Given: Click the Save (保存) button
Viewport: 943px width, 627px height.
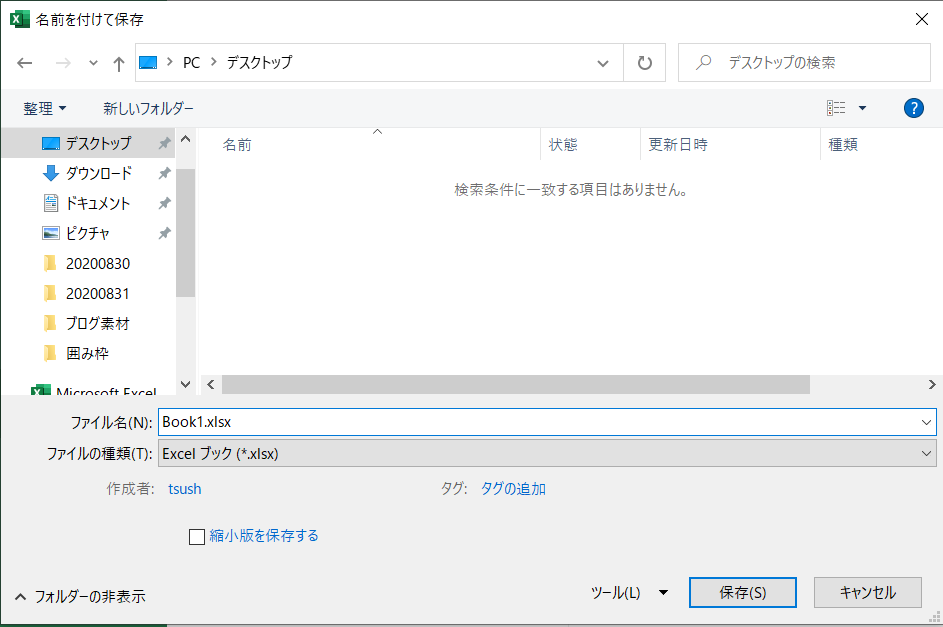Looking at the screenshot, I should pyautogui.click(x=742, y=592).
